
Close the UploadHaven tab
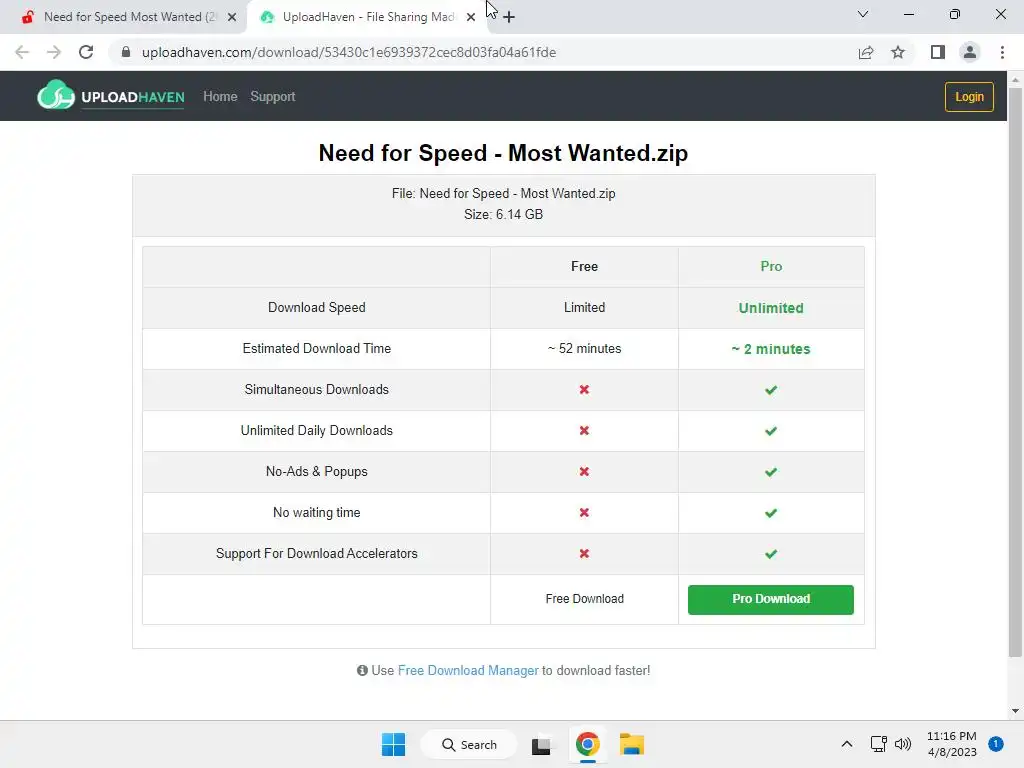coord(471,17)
